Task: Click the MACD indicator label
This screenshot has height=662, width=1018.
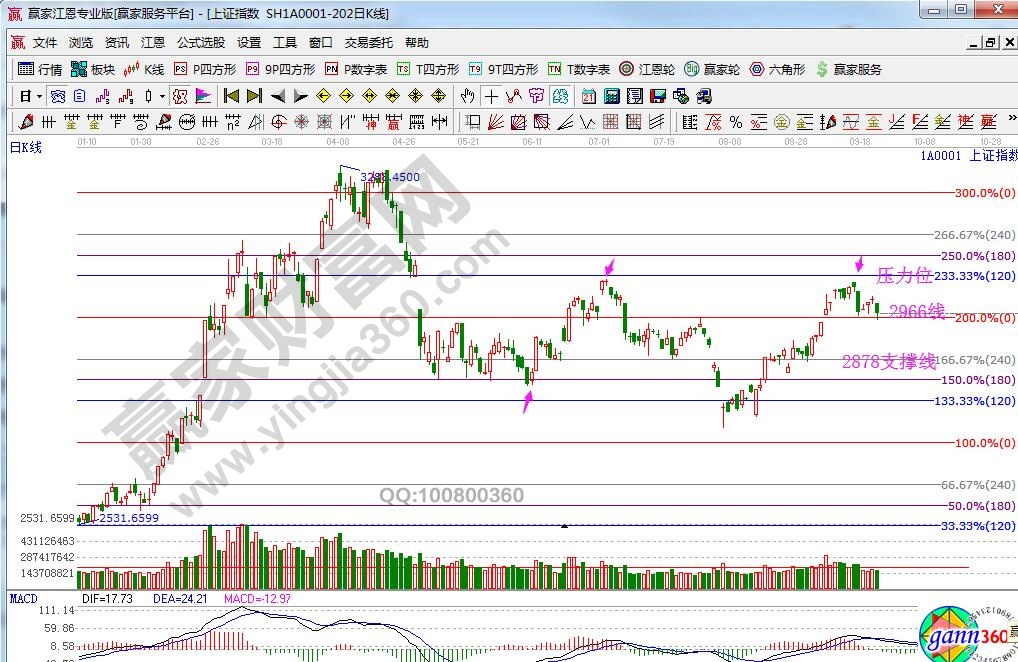Action: pyautogui.click(x=24, y=598)
